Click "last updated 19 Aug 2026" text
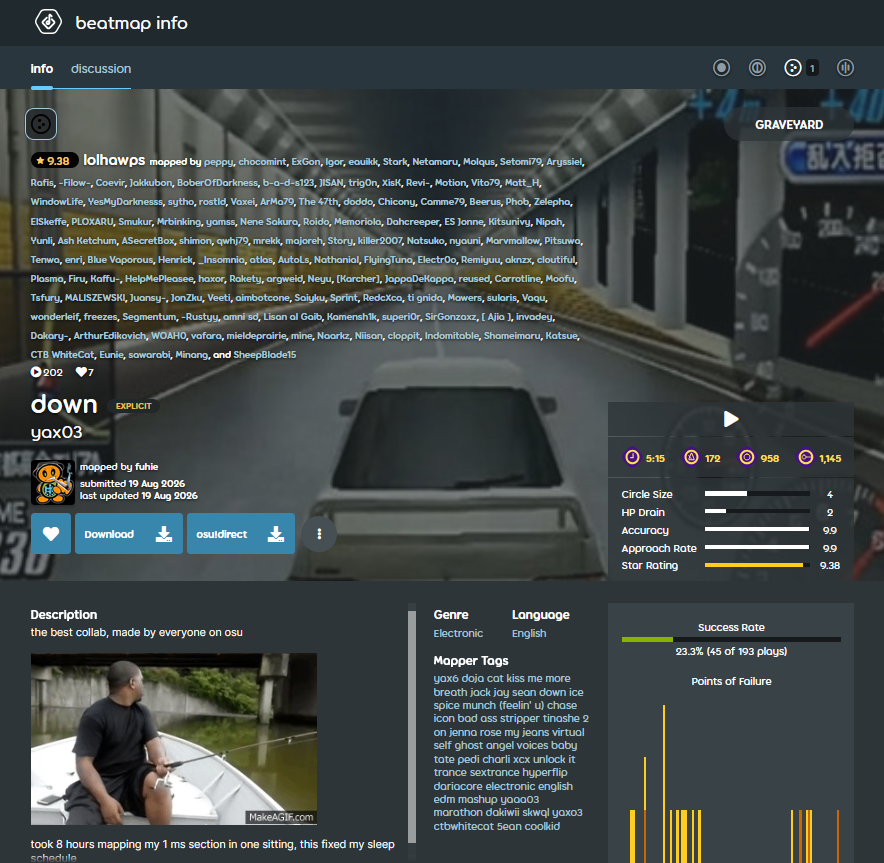 coord(138,496)
